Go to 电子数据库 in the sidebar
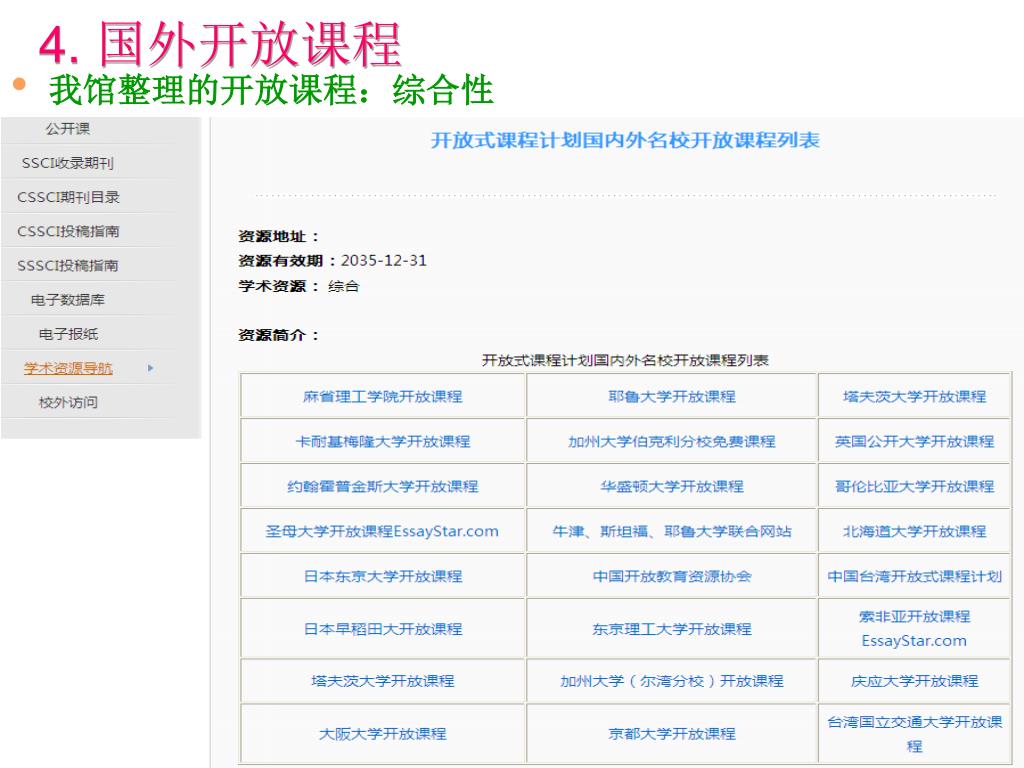This screenshot has height=768, width=1024. tap(68, 300)
